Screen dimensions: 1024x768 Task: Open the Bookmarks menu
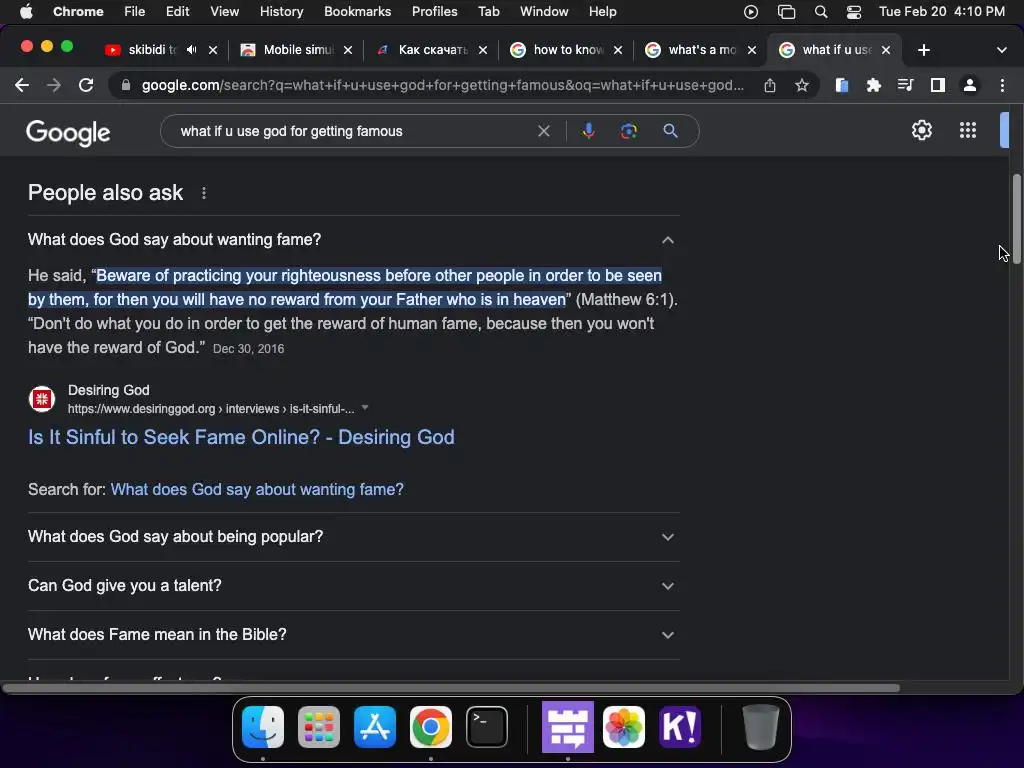point(357,12)
